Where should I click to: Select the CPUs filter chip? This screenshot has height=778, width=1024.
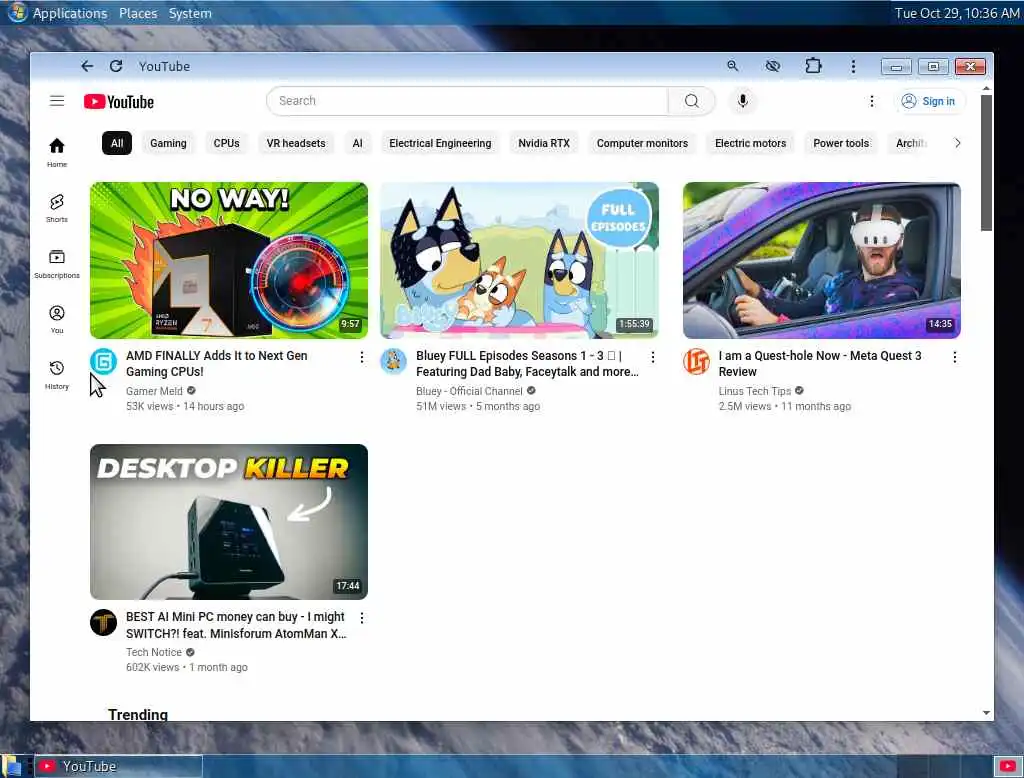point(227,143)
